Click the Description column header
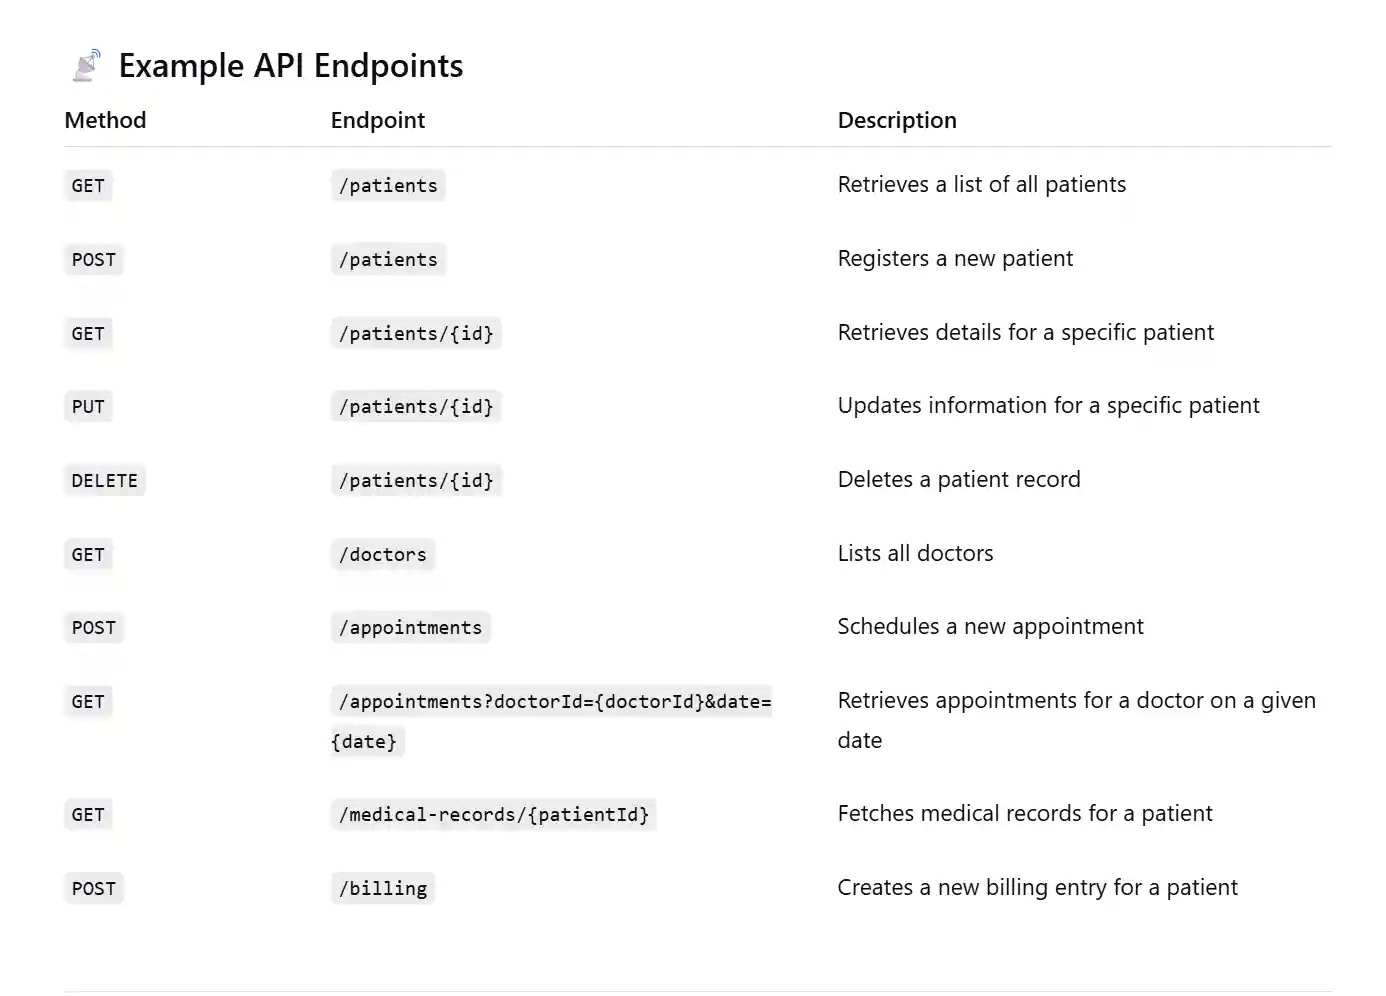Image resolution: width=1386 pixels, height=996 pixels. [896, 121]
